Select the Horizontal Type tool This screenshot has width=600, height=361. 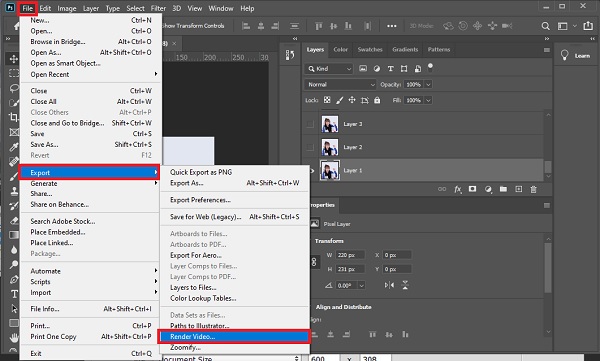click(14, 294)
